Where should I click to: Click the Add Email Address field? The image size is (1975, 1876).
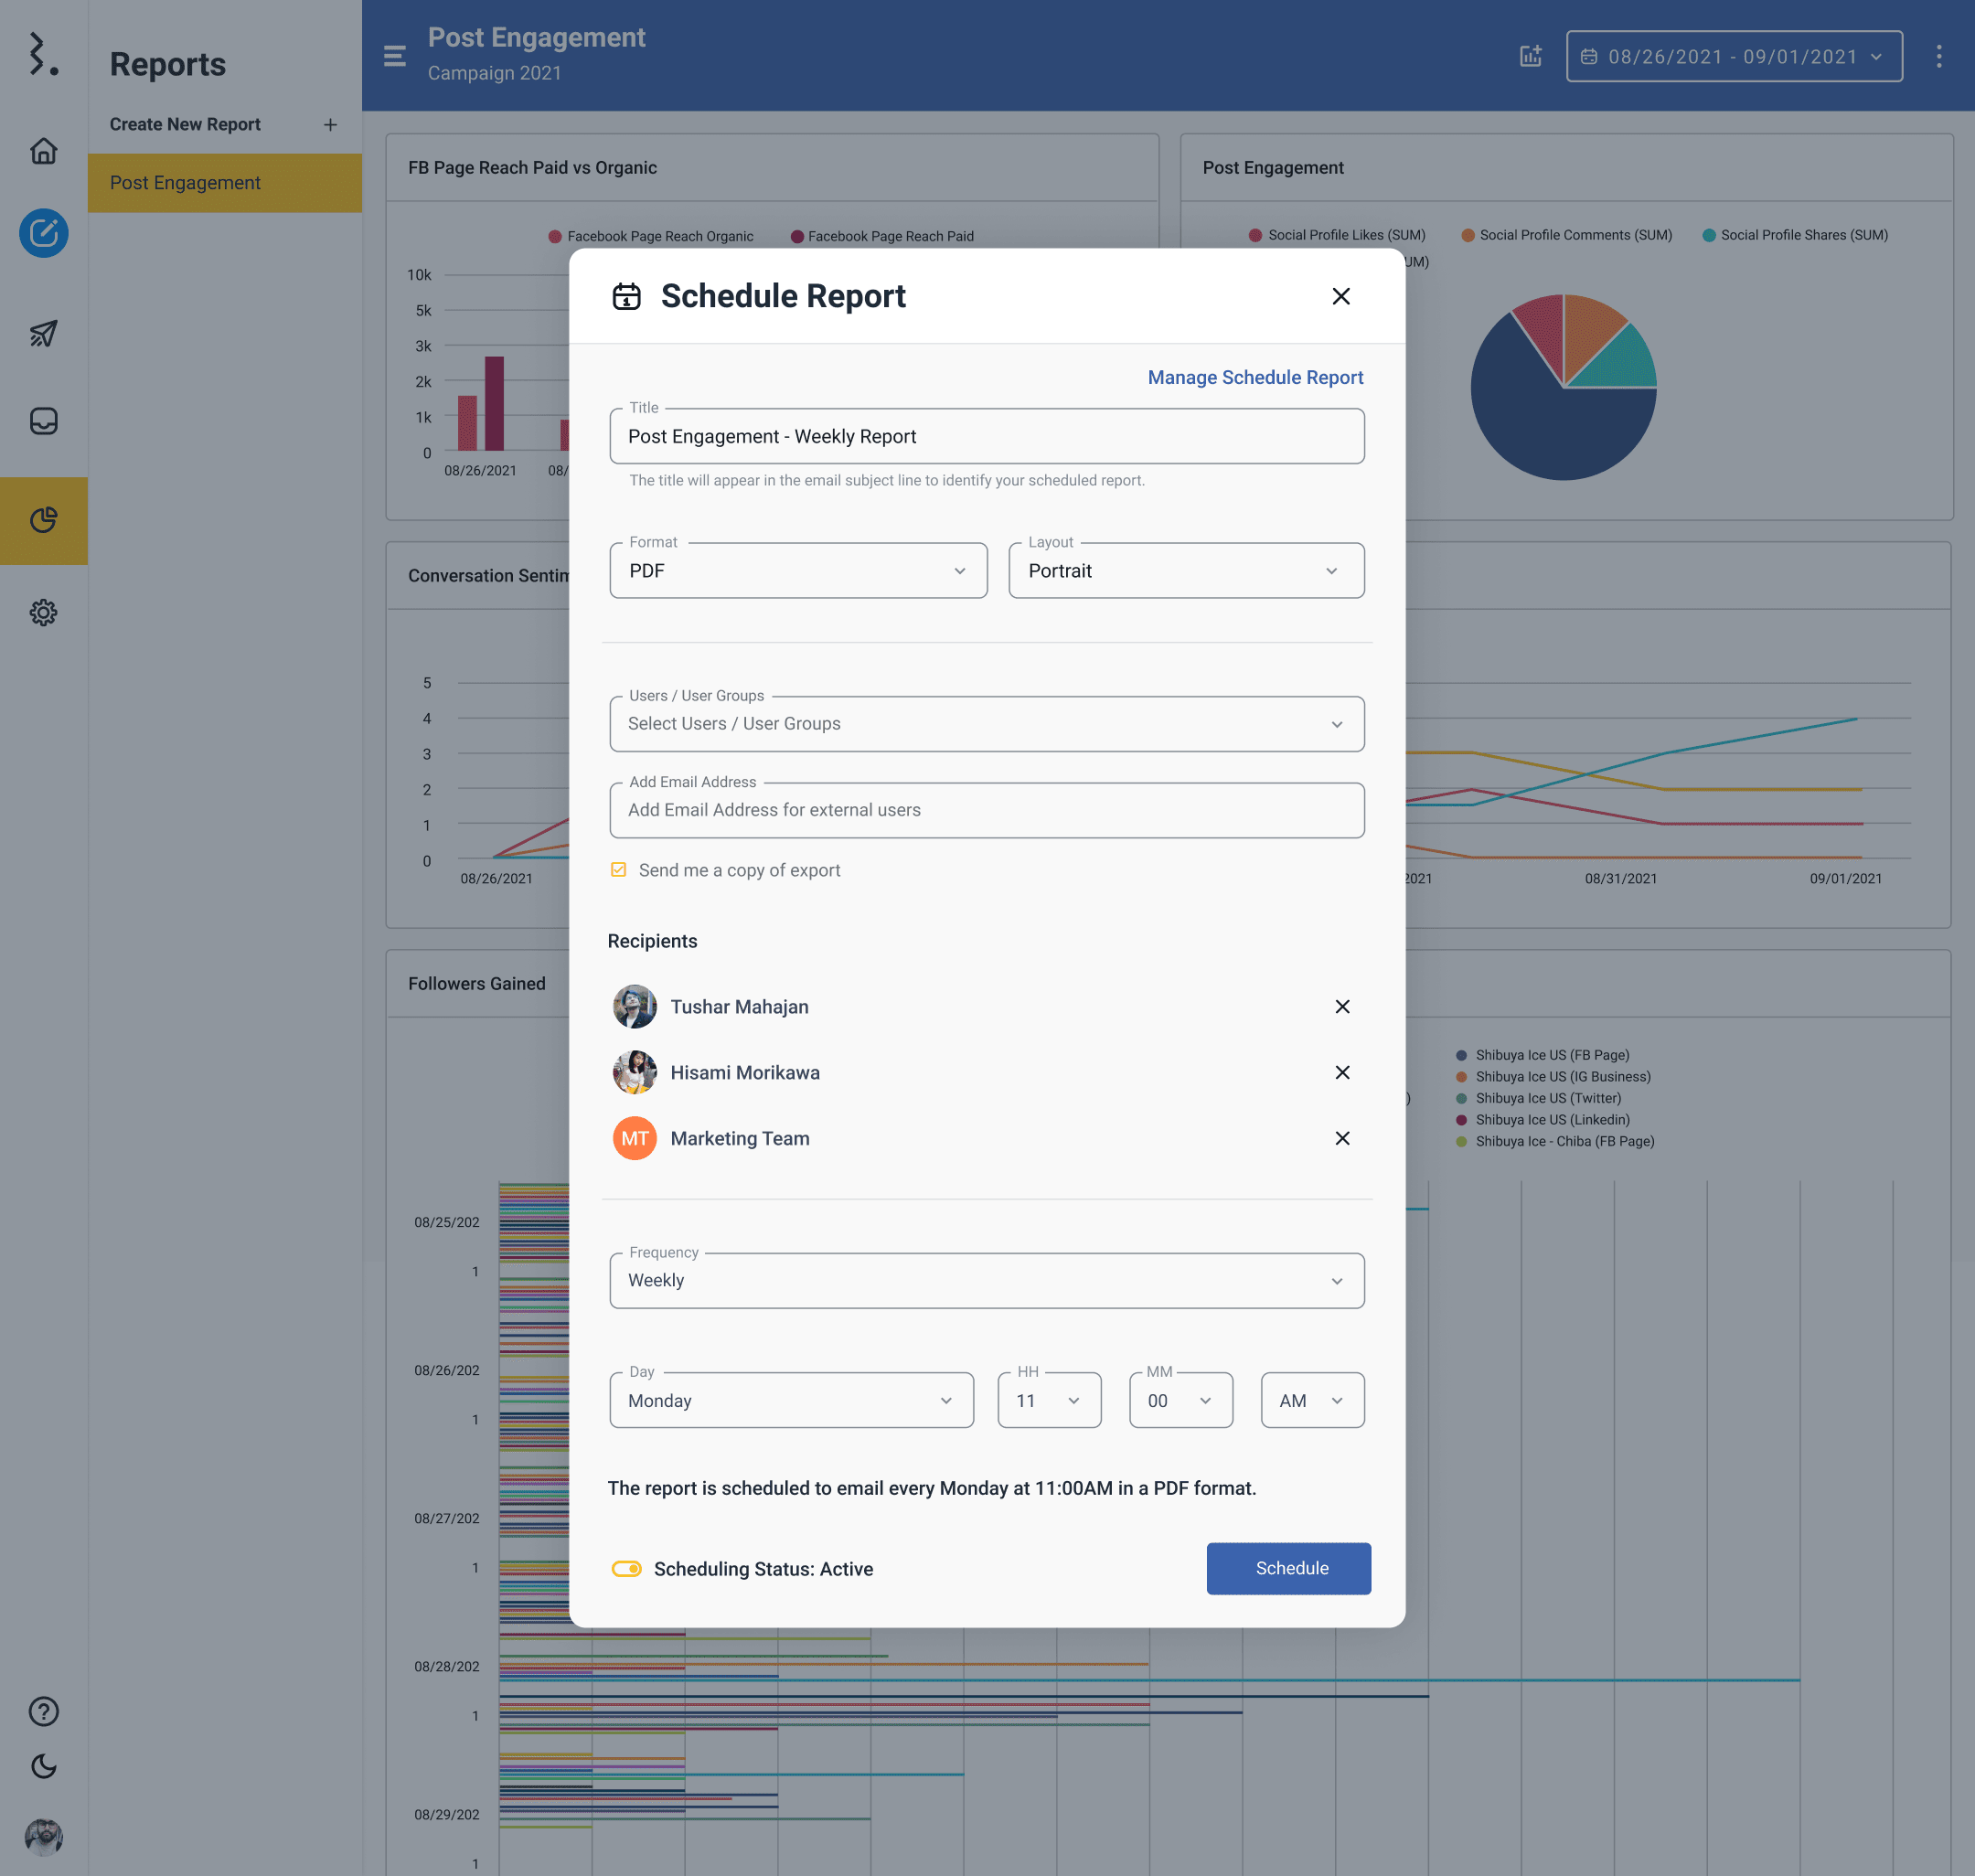pos(986,810)
